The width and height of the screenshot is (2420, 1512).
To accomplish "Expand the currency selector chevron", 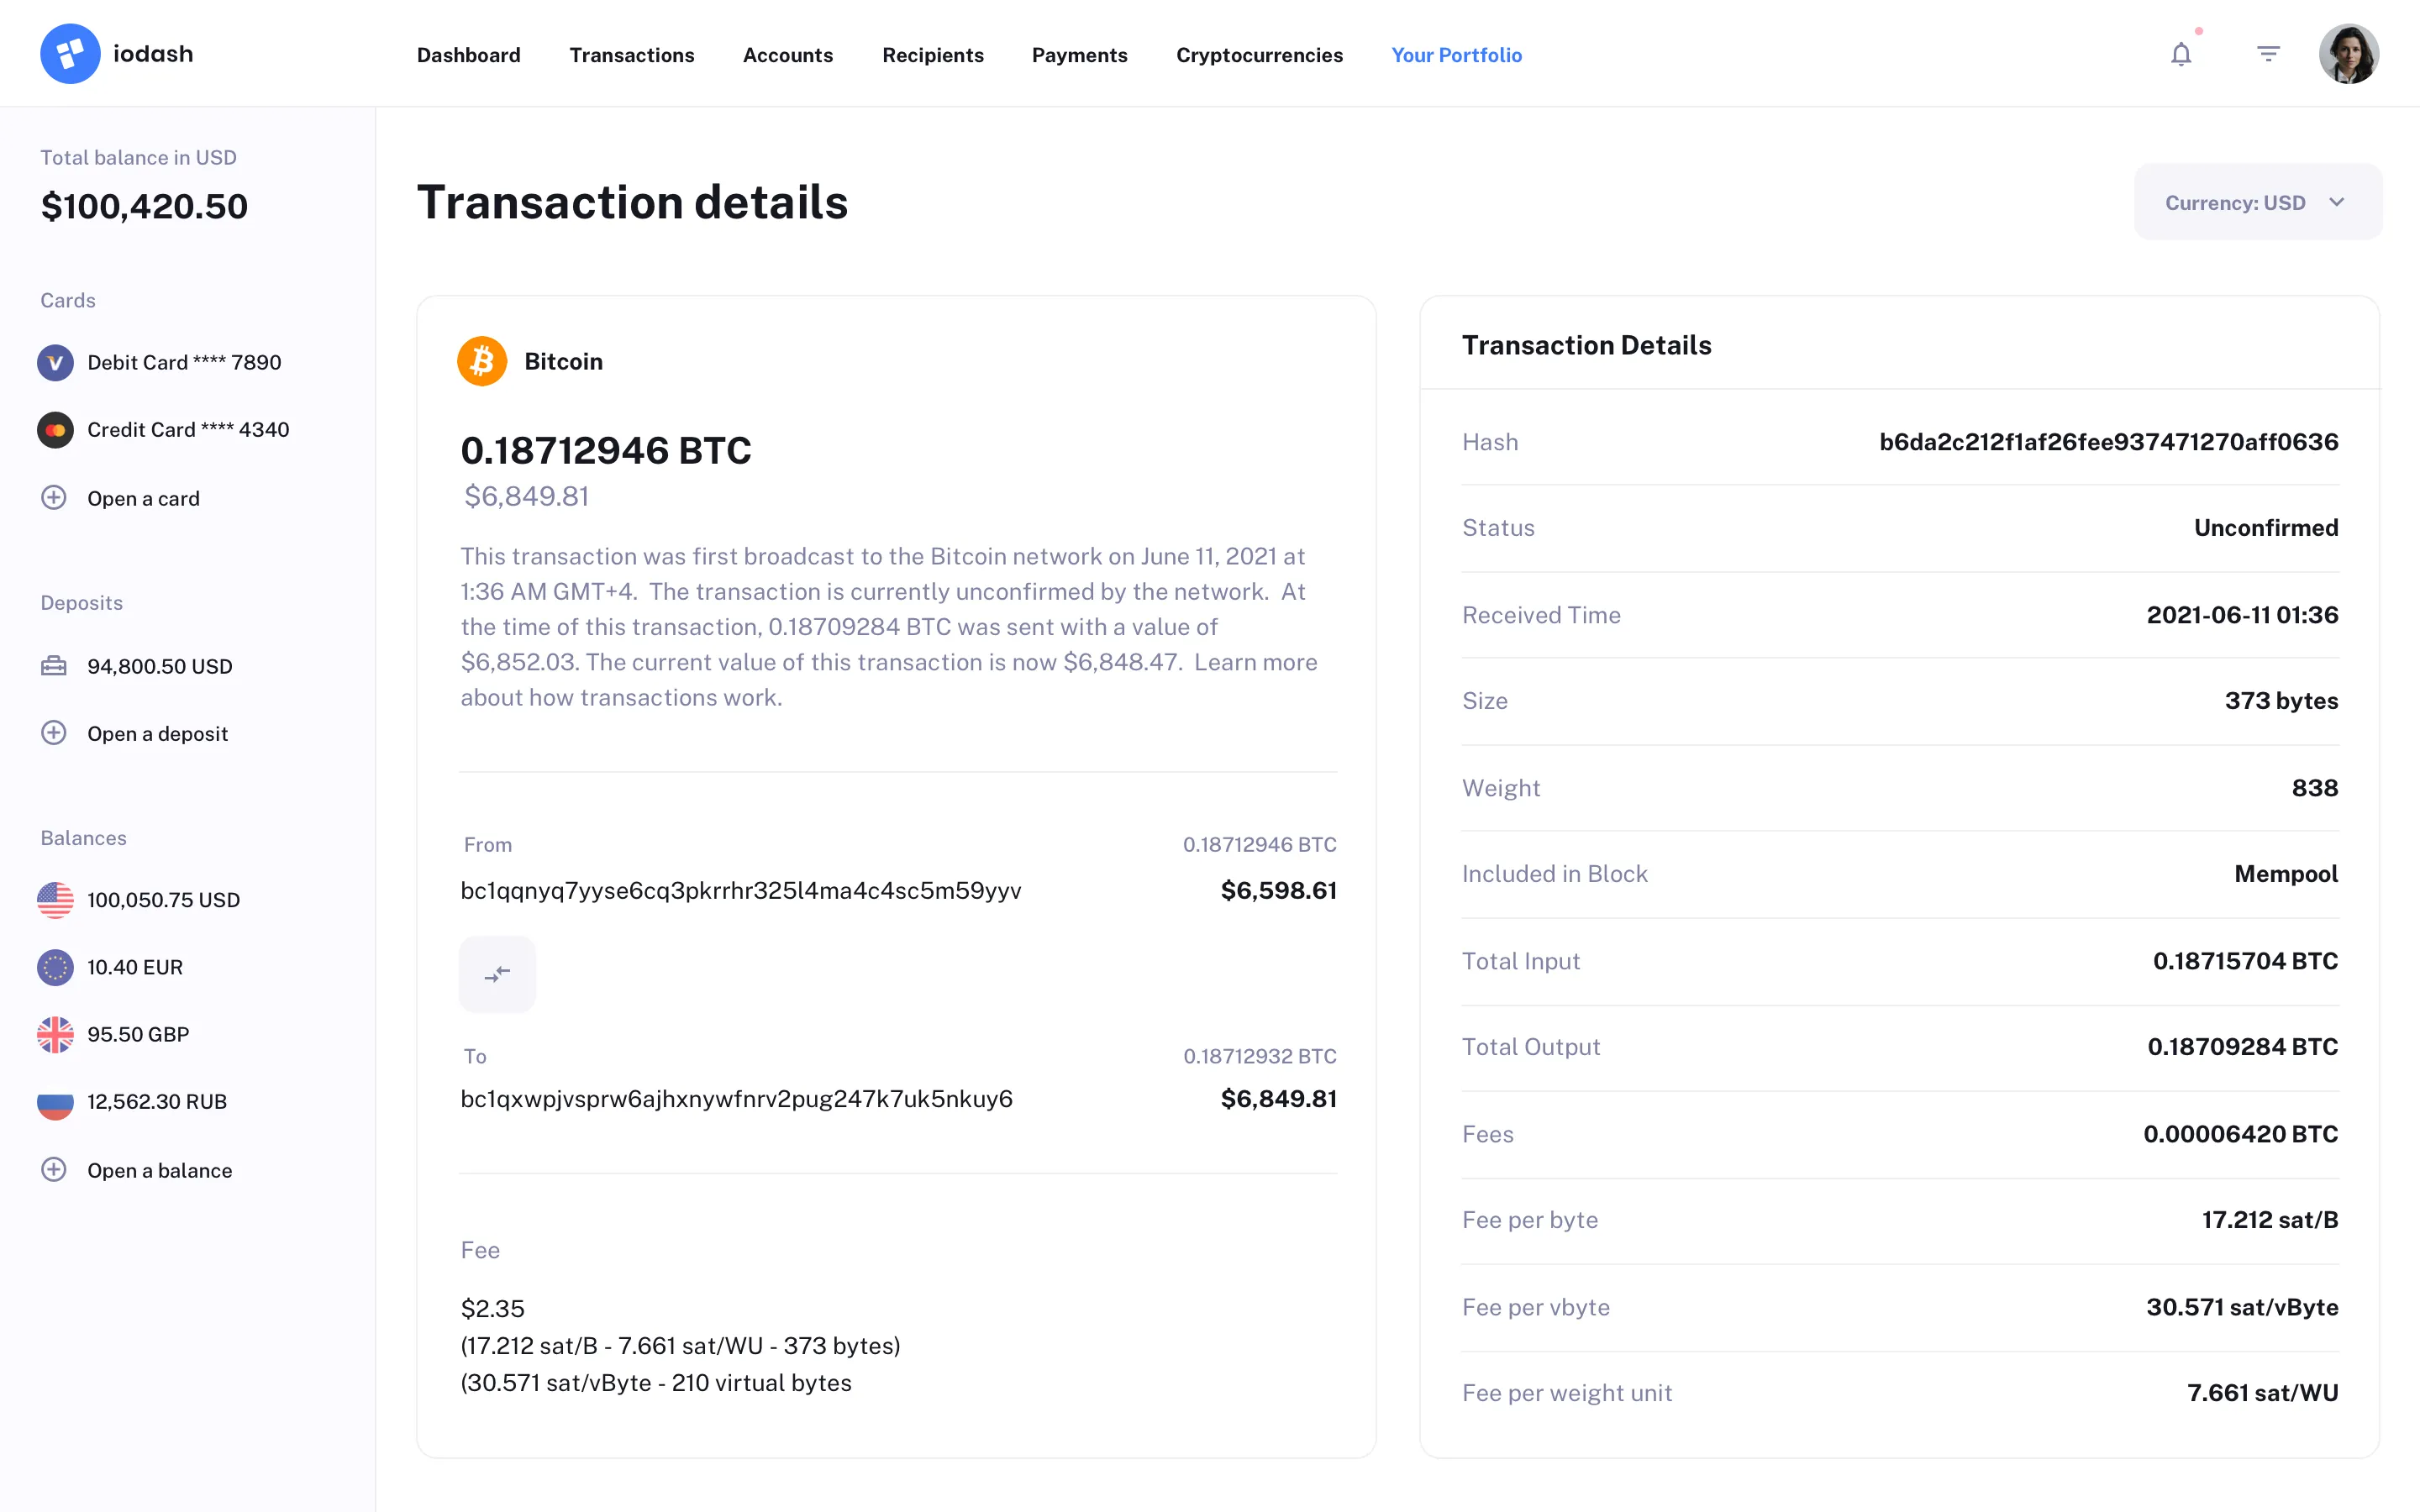I will coord(2338,202).
